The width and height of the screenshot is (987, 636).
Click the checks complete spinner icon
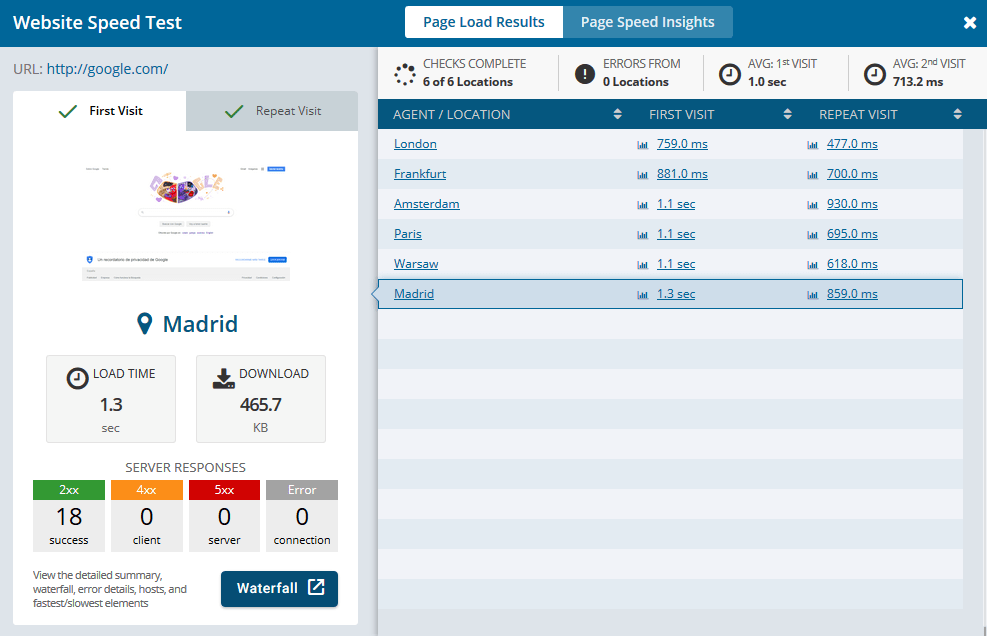click(405, 74)
